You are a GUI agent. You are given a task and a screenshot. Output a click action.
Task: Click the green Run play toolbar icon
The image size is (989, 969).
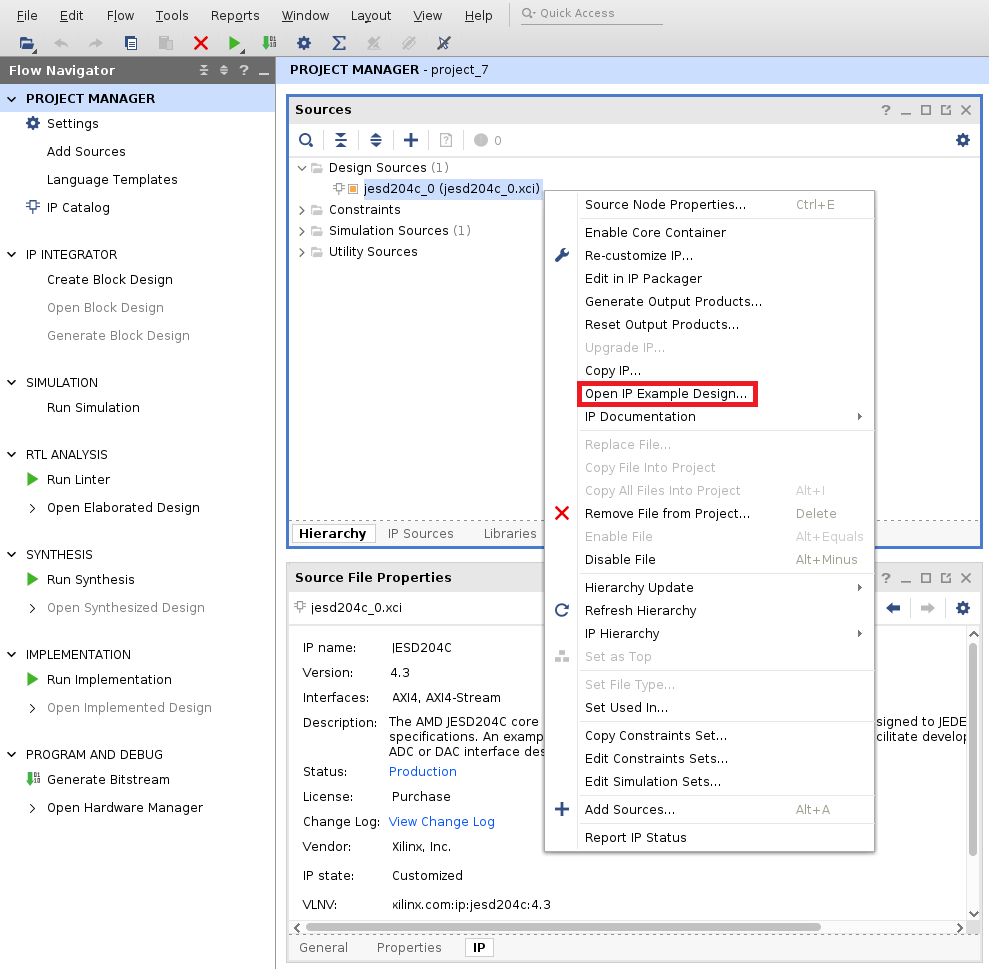click(234, 43)
